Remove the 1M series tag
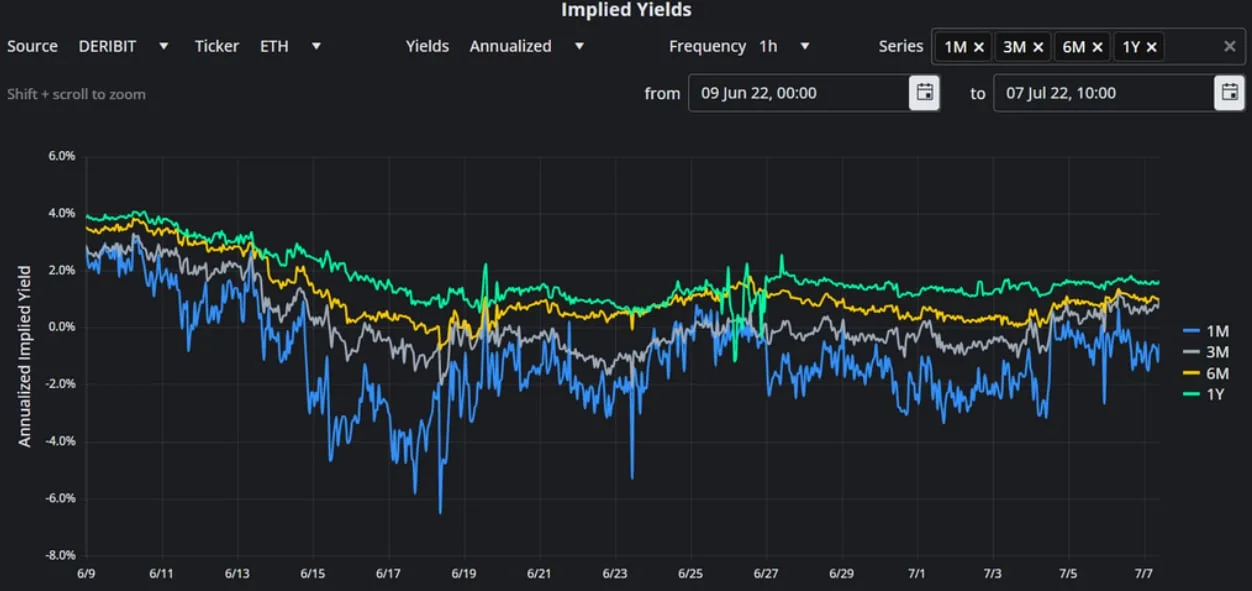The image size is (1252, 591). [x=979, y=47]
